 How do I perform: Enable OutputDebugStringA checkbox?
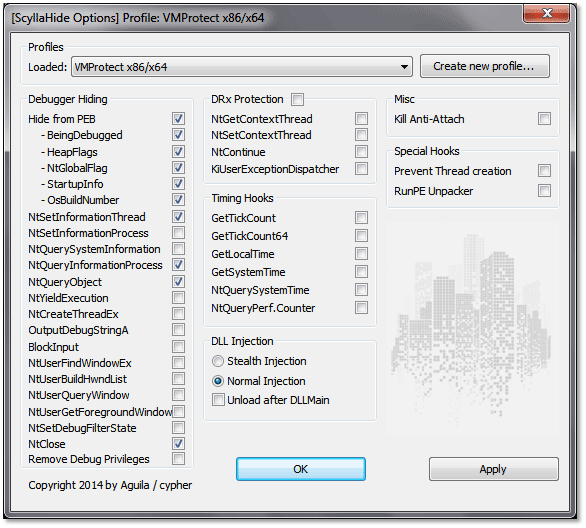(x=178, y=330)
